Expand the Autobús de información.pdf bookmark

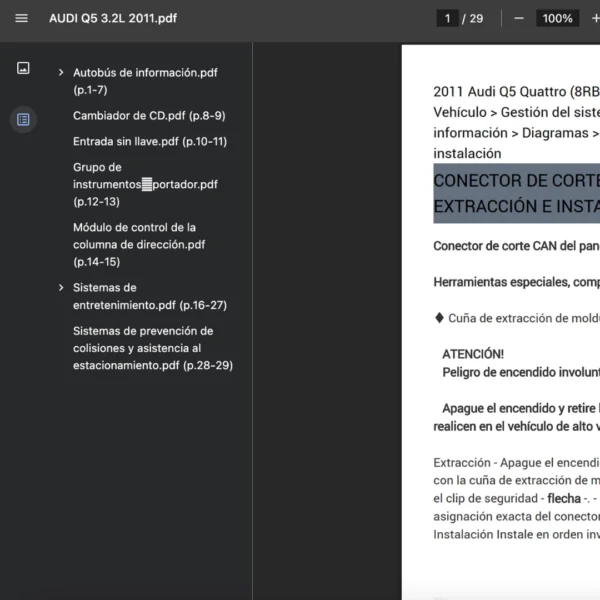point(61,72)
